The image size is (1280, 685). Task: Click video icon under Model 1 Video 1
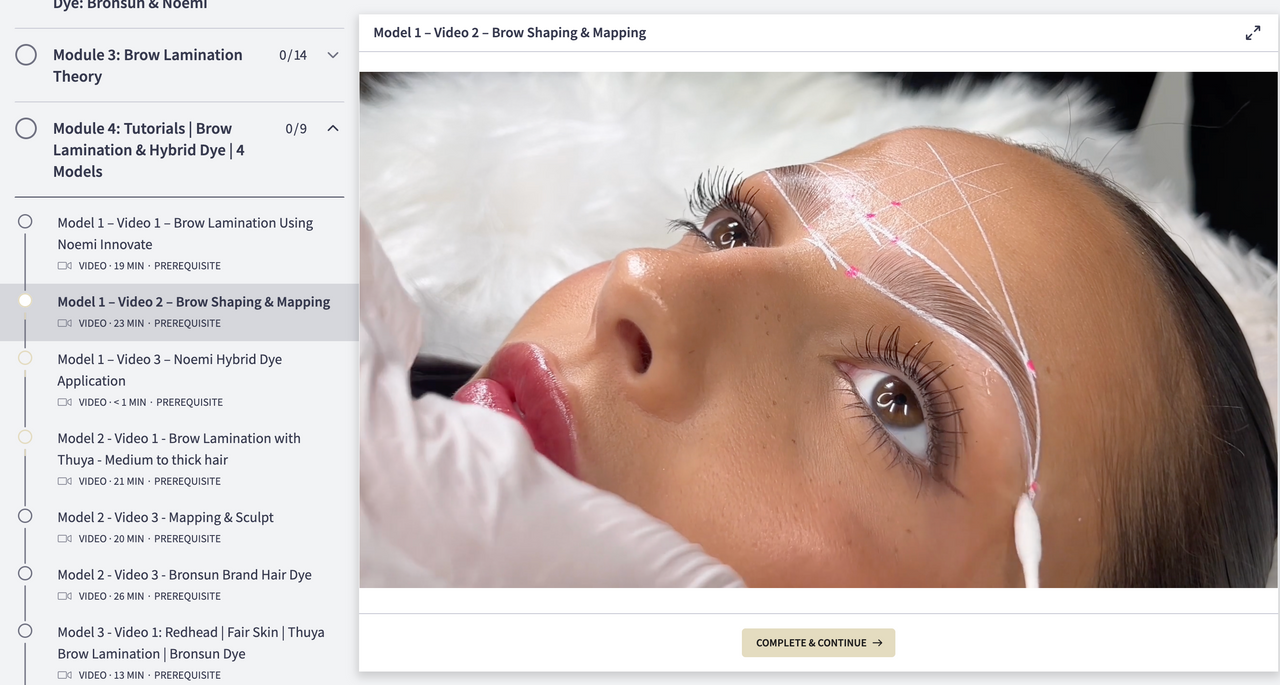pos(65,266)
